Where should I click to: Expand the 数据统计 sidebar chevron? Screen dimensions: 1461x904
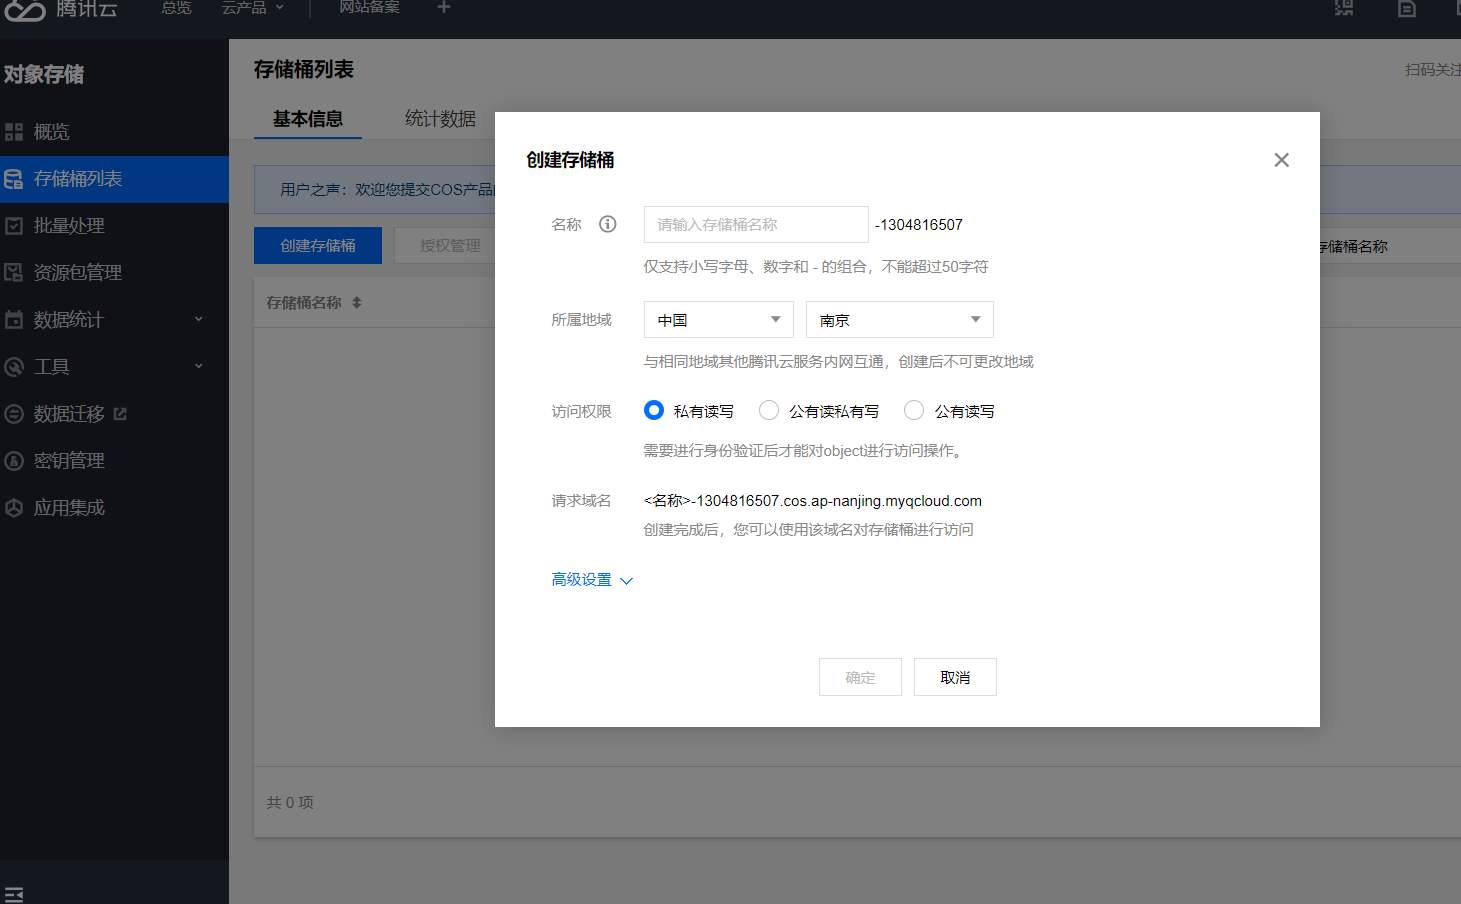point(199,320)
